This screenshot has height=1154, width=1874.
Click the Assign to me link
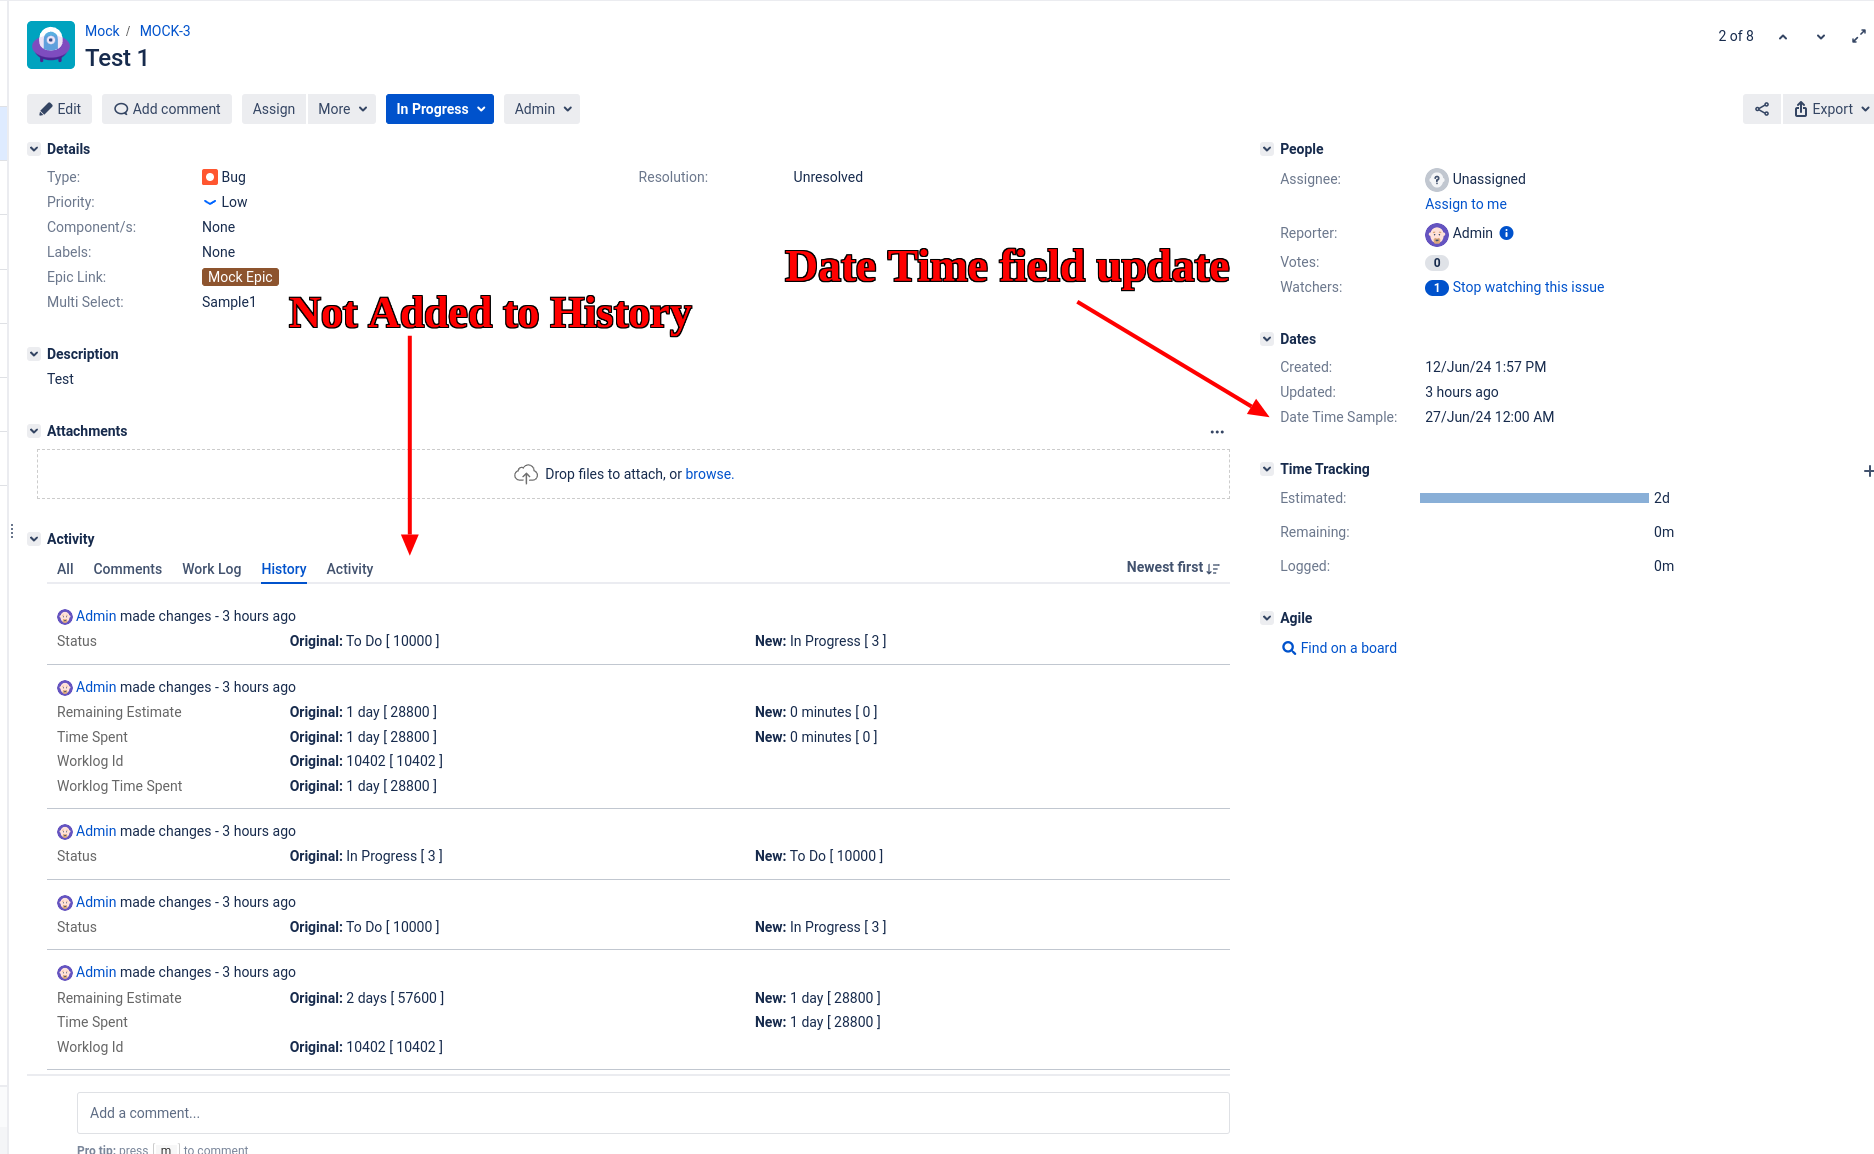tap(1465, 204)
